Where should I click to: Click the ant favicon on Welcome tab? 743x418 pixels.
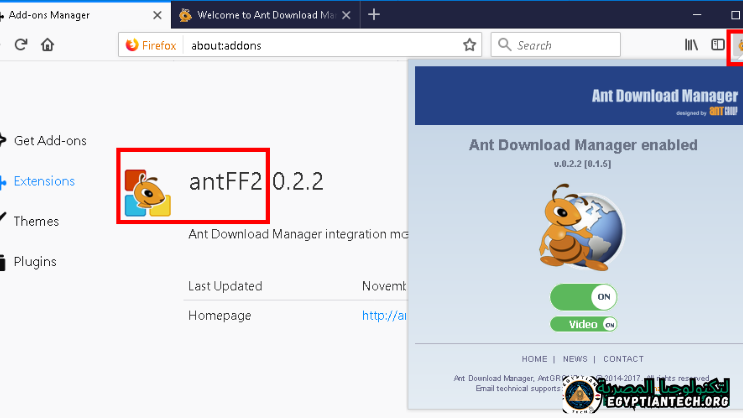tap(185, 15)
